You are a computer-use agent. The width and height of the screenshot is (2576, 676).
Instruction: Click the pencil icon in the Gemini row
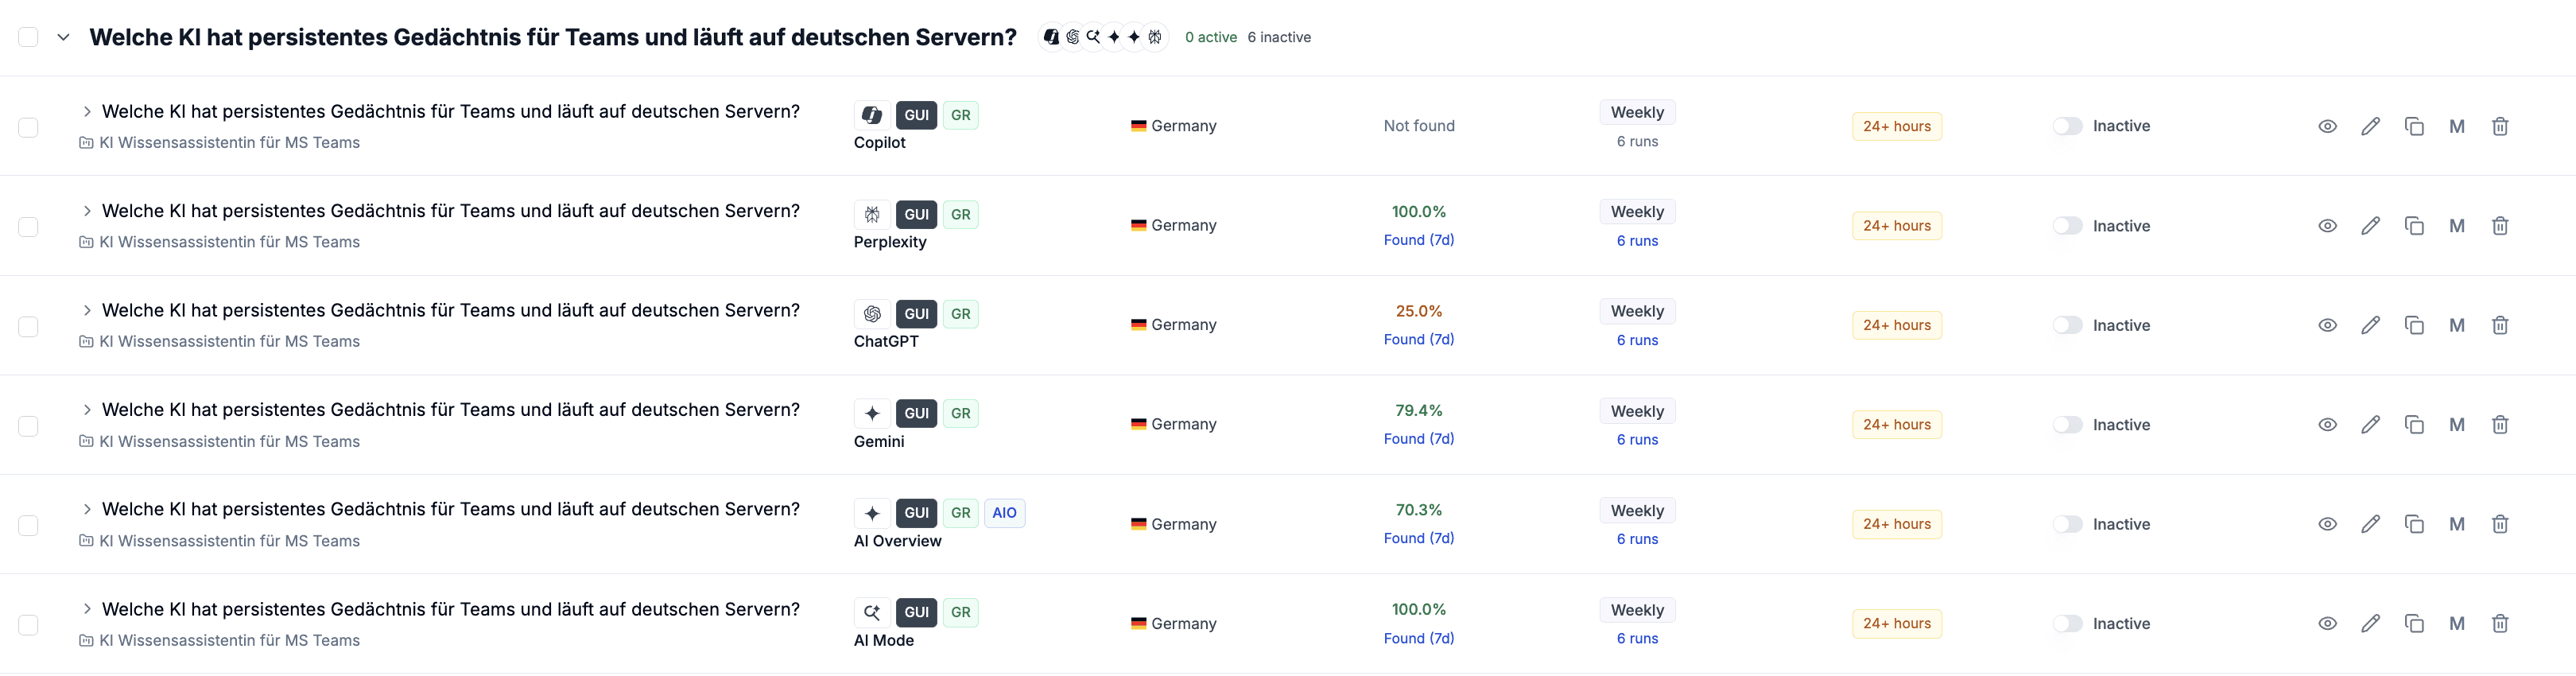pyautogui.click(x=2370, y=425)
